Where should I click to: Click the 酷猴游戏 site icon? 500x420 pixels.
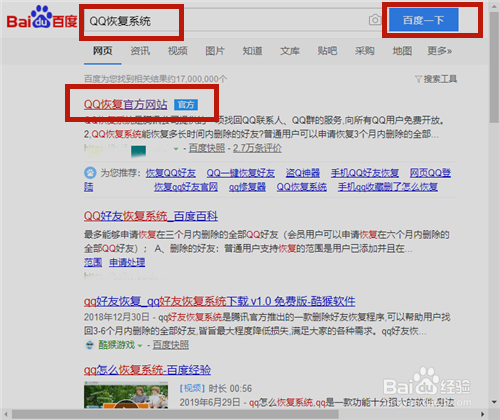89,345
